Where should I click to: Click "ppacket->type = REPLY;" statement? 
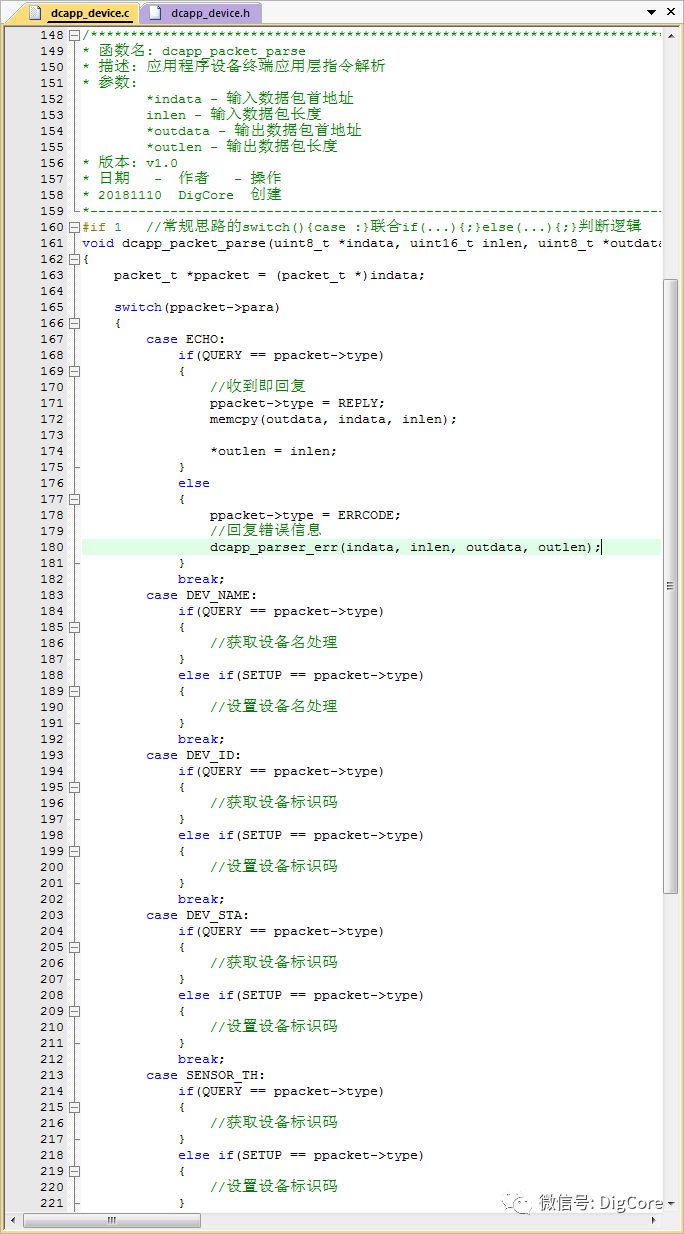tap(297, 403)
